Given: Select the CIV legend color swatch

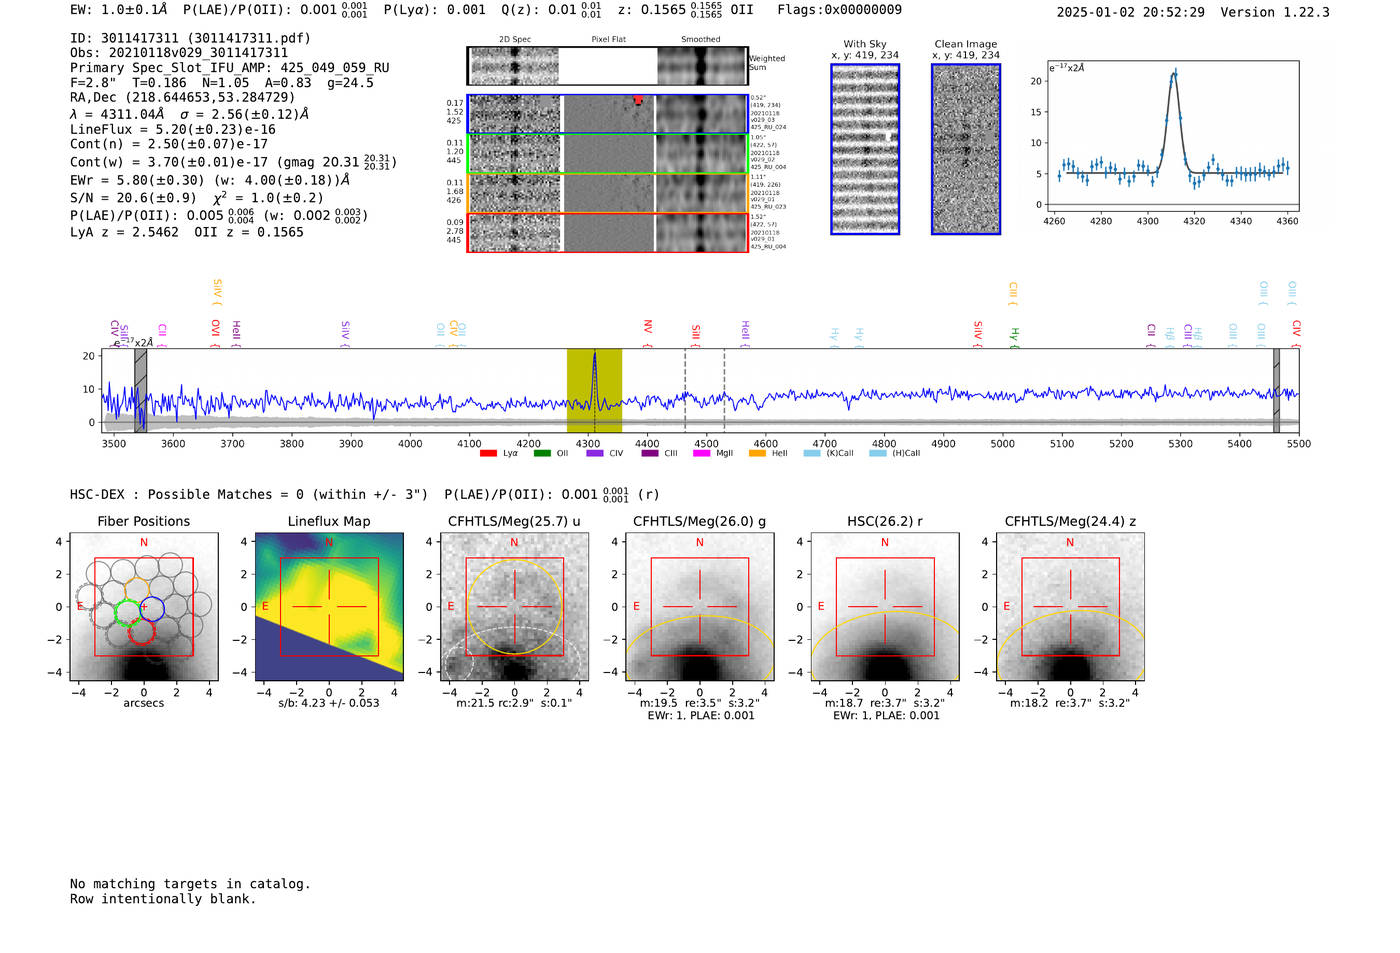Looking at the screenshot, I should tap(595, 453).
